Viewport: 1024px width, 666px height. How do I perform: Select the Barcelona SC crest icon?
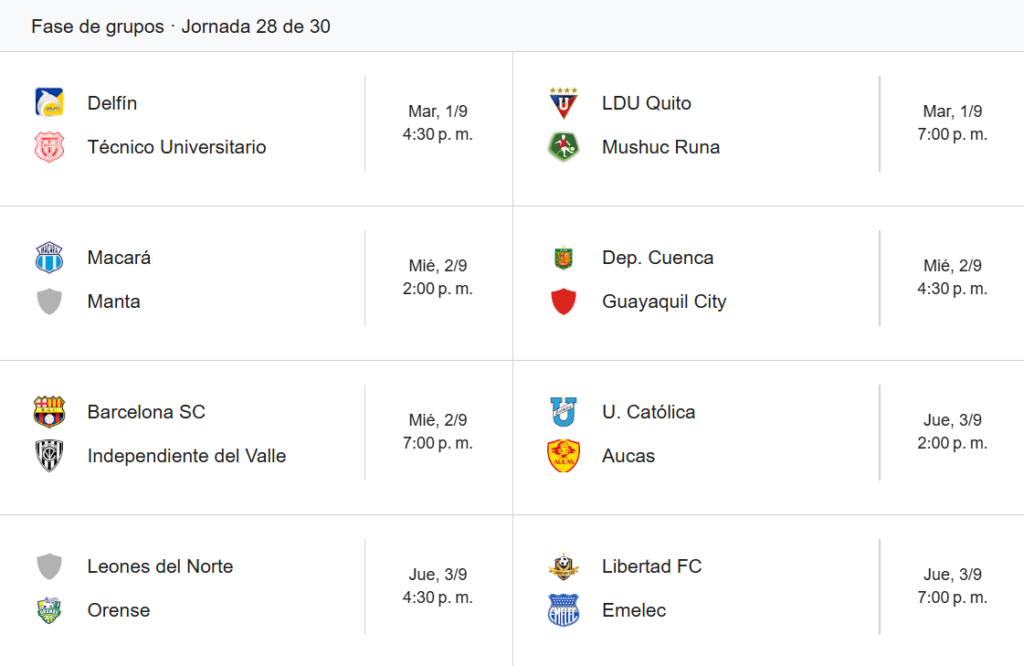click(x=49, y=412)
